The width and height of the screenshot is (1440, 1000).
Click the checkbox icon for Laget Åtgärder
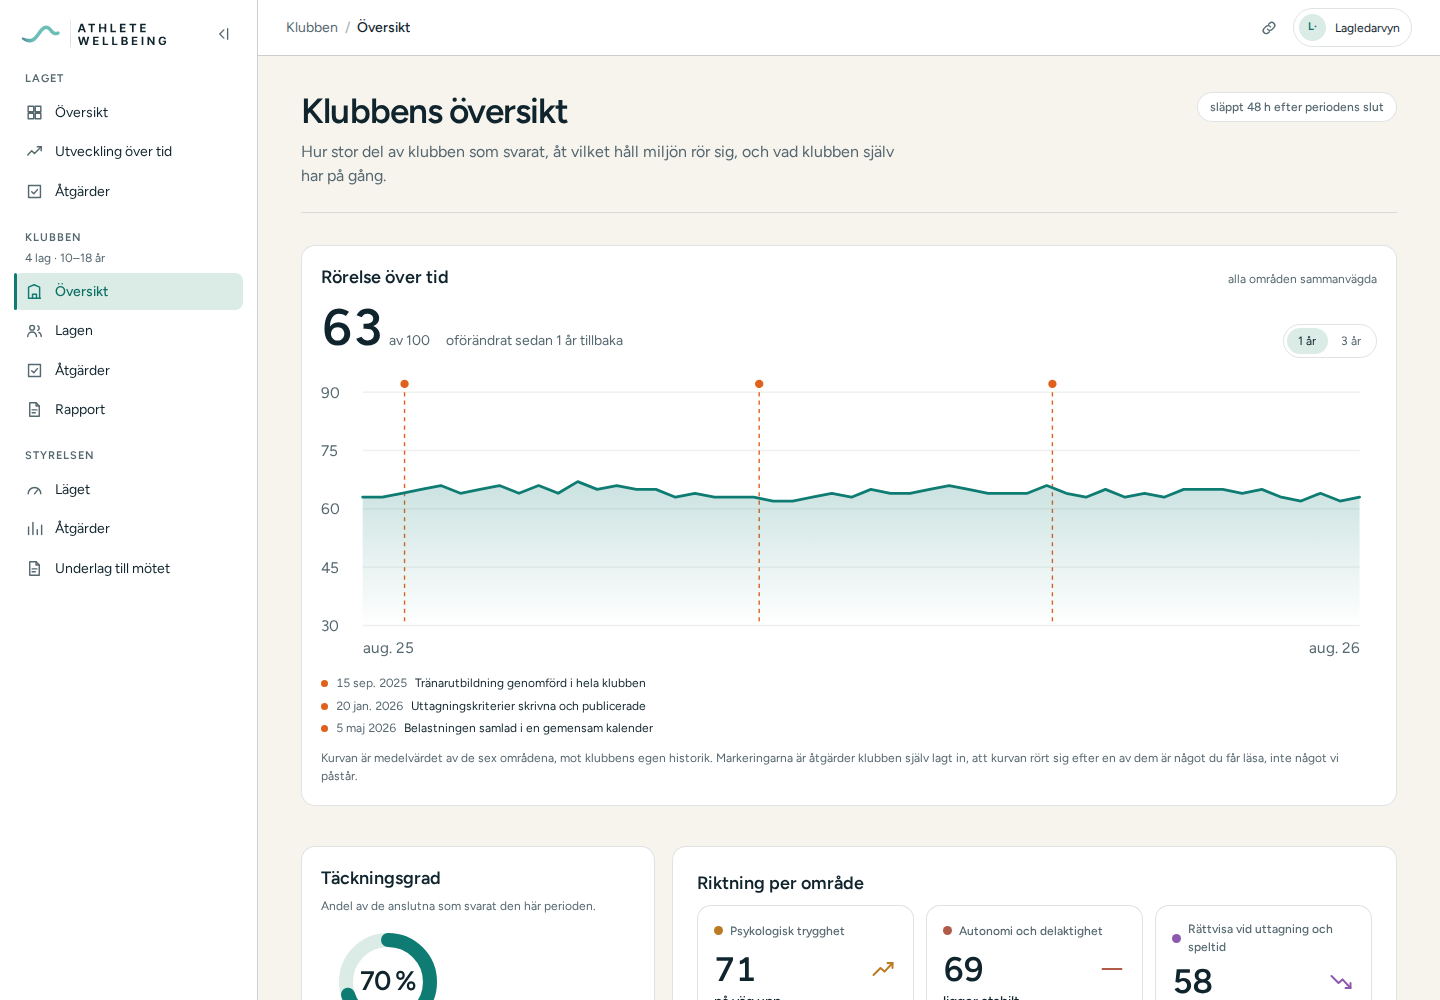pyautogui.click(x=35, y=191)
